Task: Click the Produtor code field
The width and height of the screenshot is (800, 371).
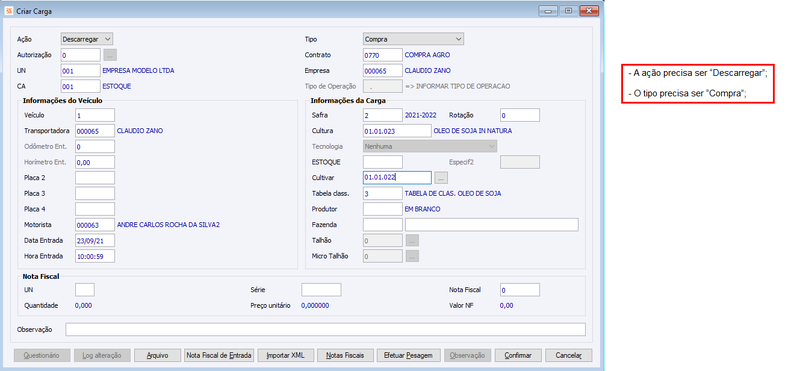Action: 383,209
